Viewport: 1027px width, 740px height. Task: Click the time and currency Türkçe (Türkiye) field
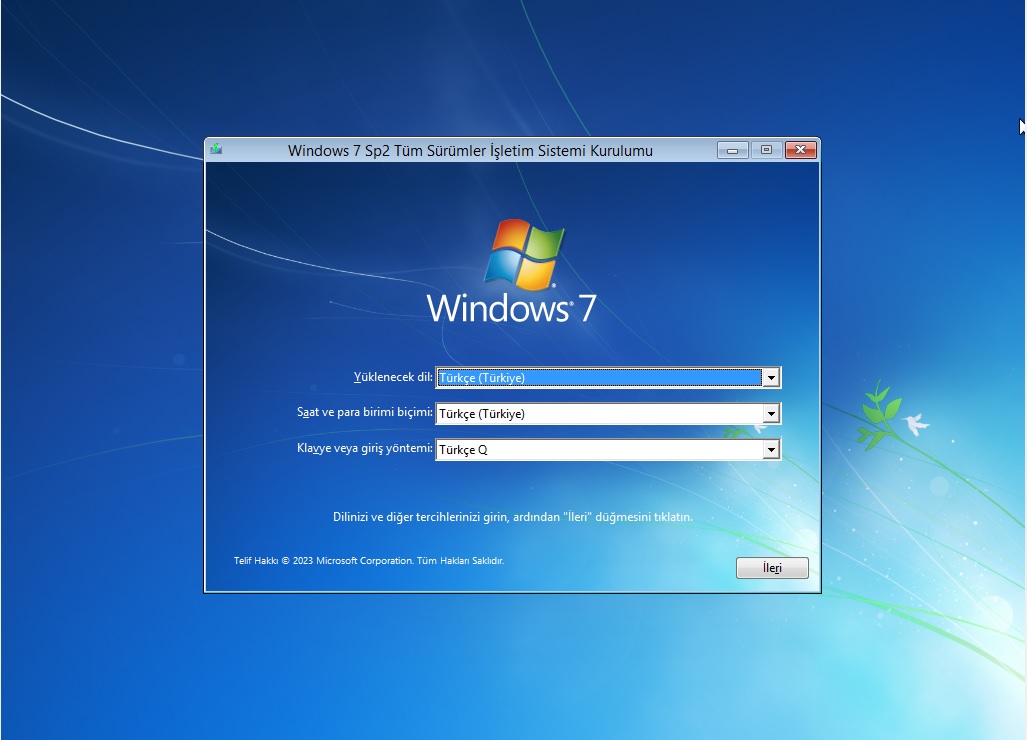(598, 414)
